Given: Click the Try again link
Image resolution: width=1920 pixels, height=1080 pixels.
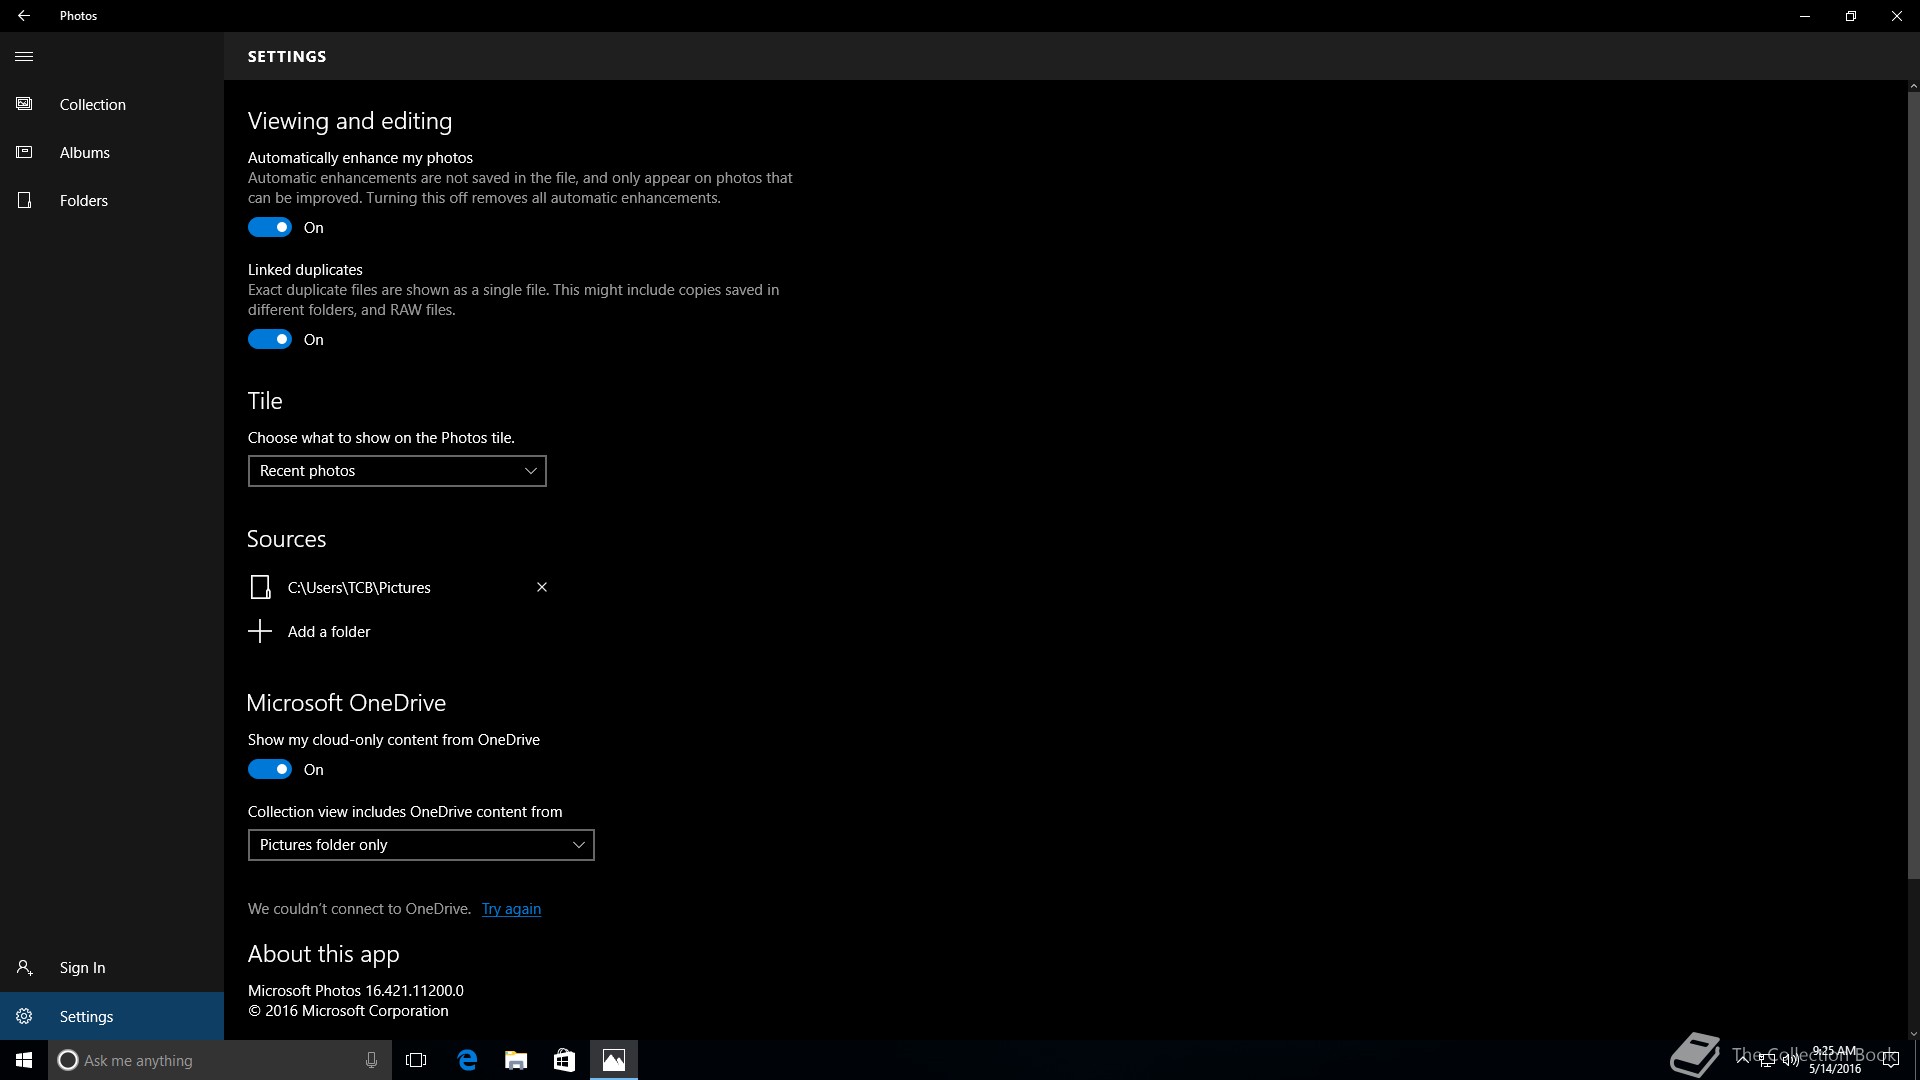Looking at the screenshot, I should 511,909.
